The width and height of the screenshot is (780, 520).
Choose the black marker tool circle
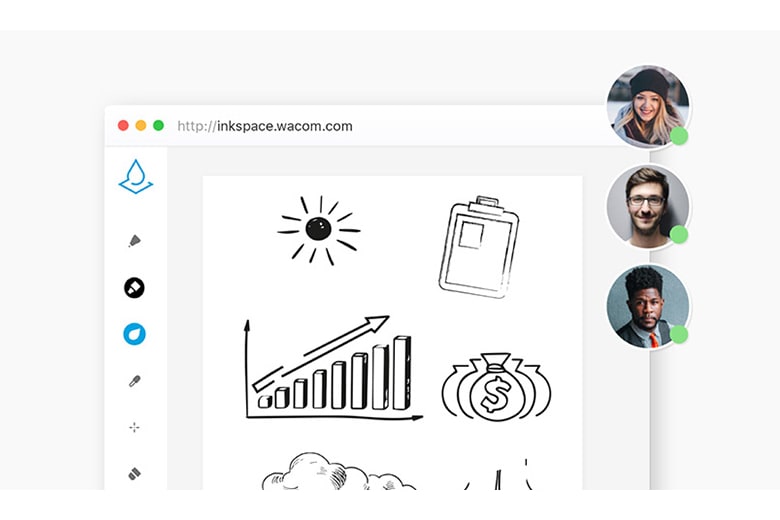coord(134,288)
